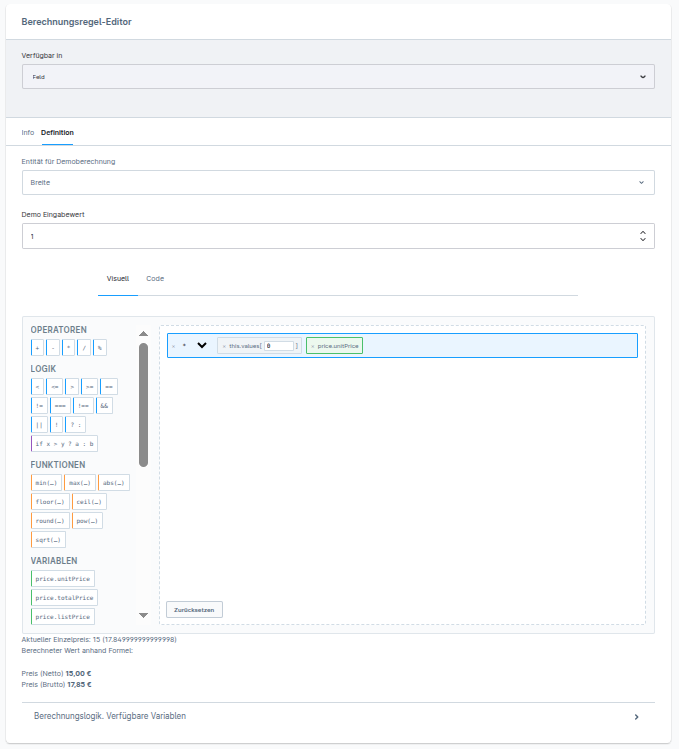Remove the multiplication row from formula
Image resolution: width=679 pixels, height=749 pixels.
coord(173,346)
